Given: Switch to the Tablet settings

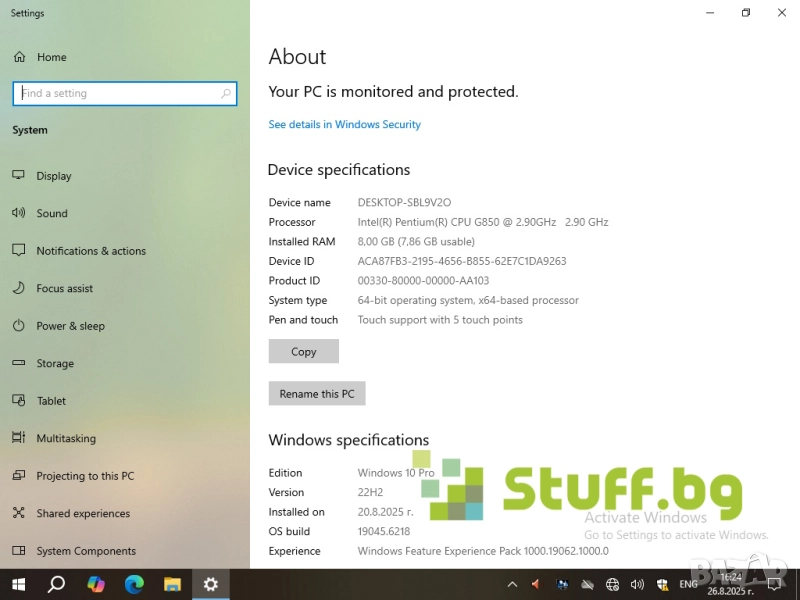Looking at the screenshot, I should 51,401.
